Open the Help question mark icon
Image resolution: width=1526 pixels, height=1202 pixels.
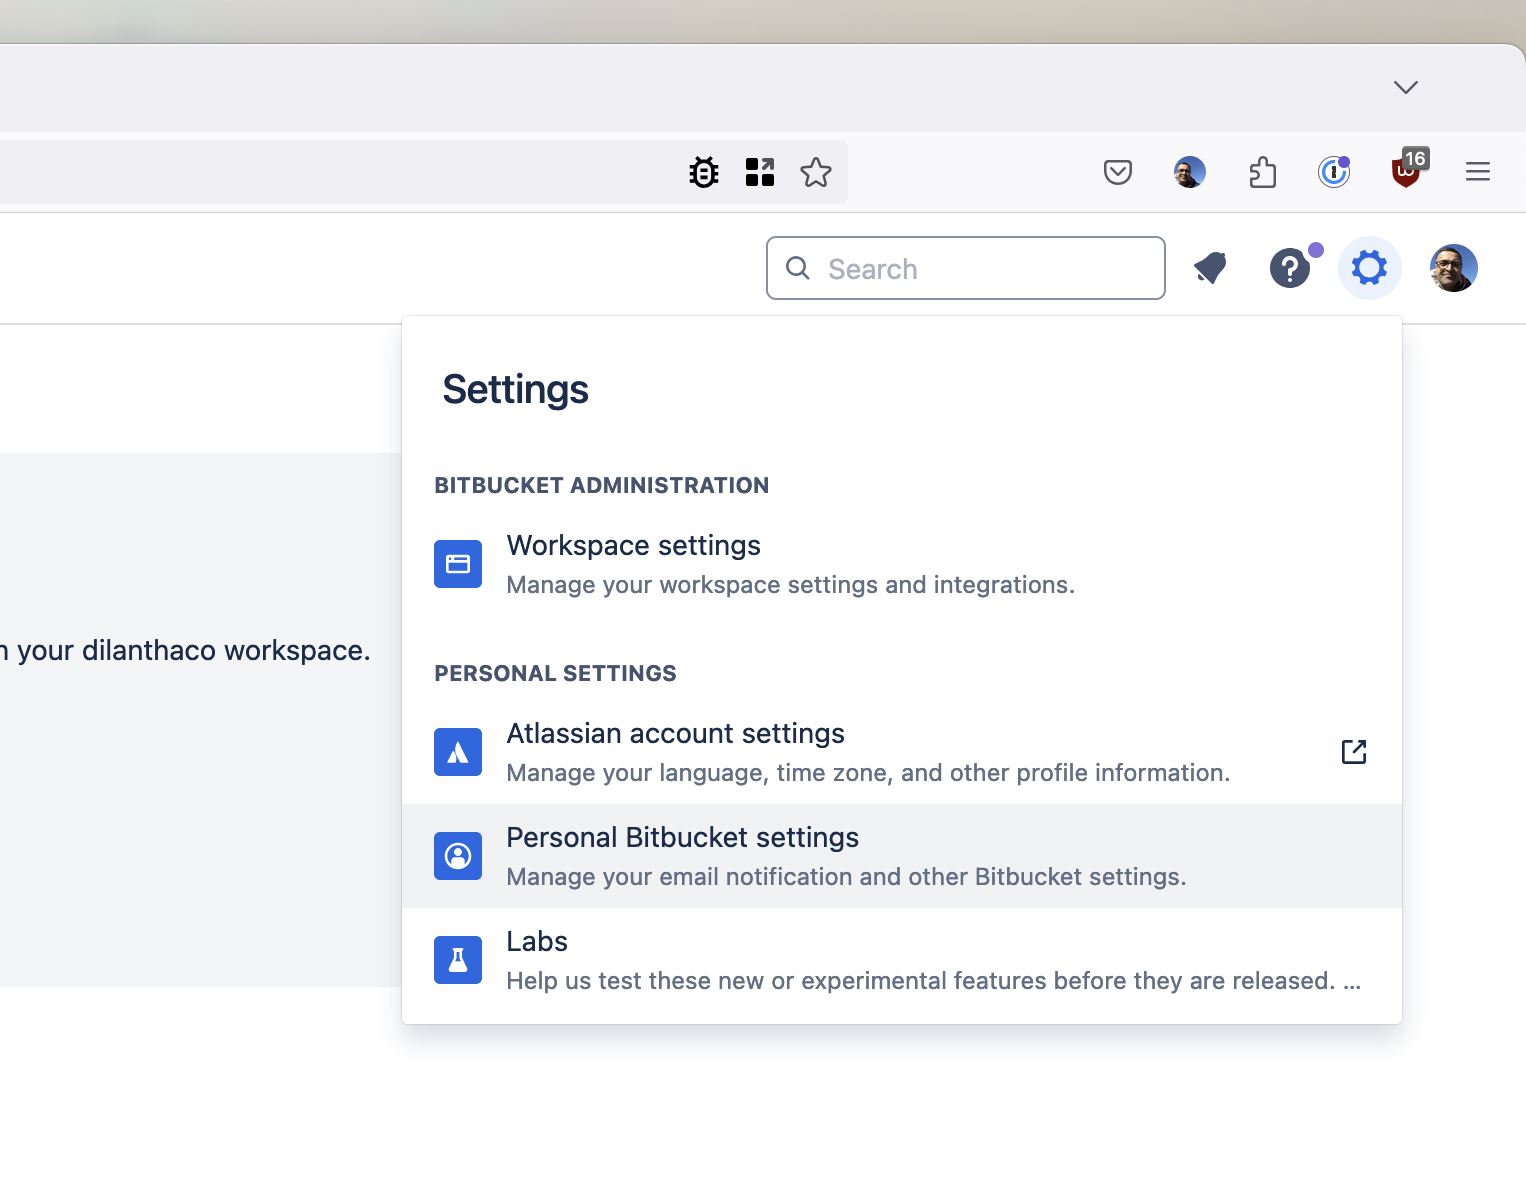tap(1290, 268)
